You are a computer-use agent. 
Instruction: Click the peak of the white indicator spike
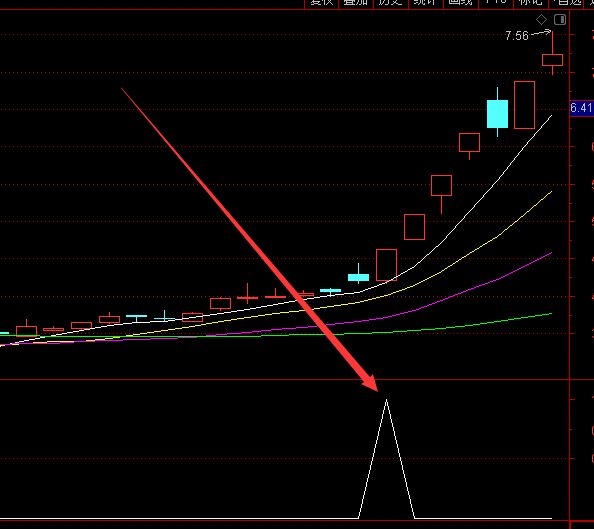pos(386,400)
